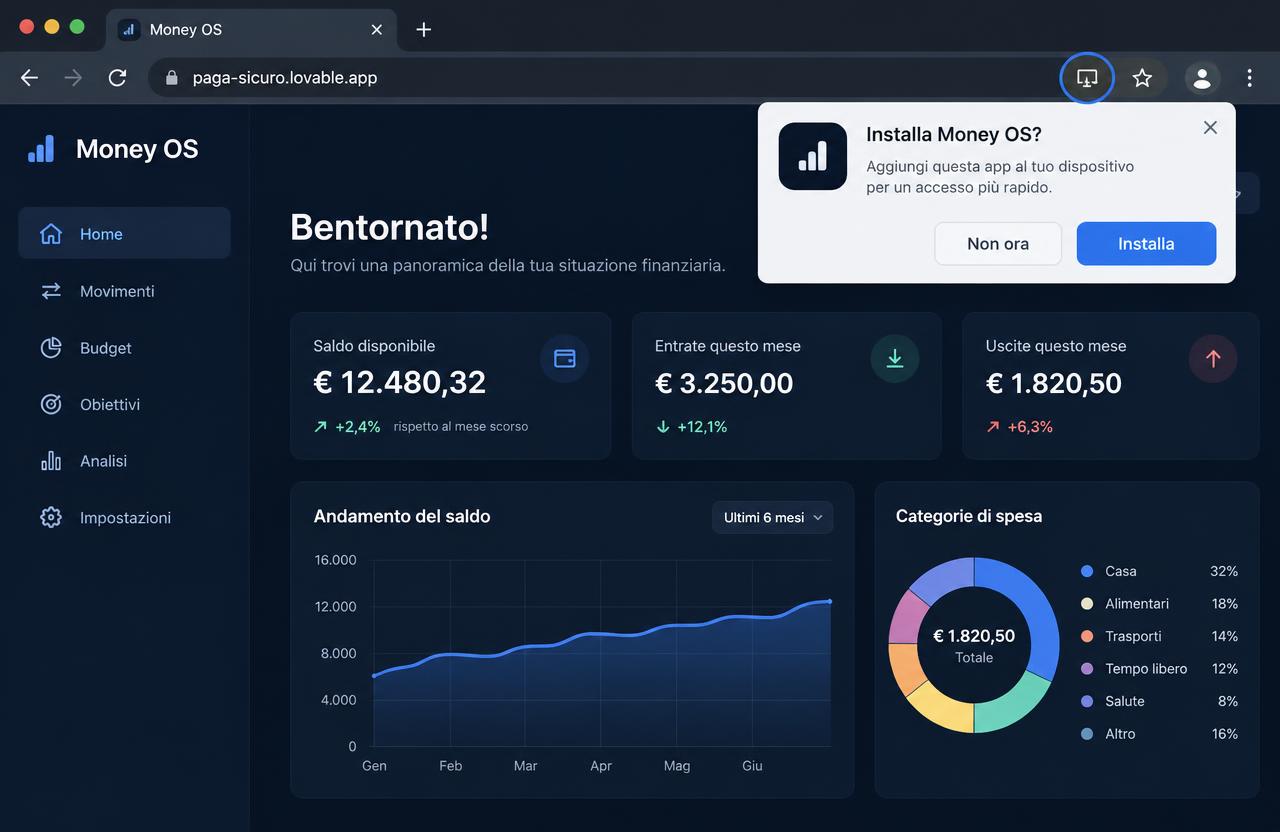
Task: Click the Salute legend entry
Action: click(x=1160, y=701)
